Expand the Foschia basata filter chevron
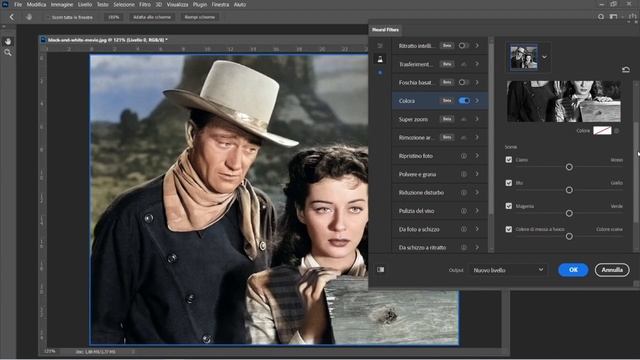This screenshot has width=640, height=360. [477, 82]
